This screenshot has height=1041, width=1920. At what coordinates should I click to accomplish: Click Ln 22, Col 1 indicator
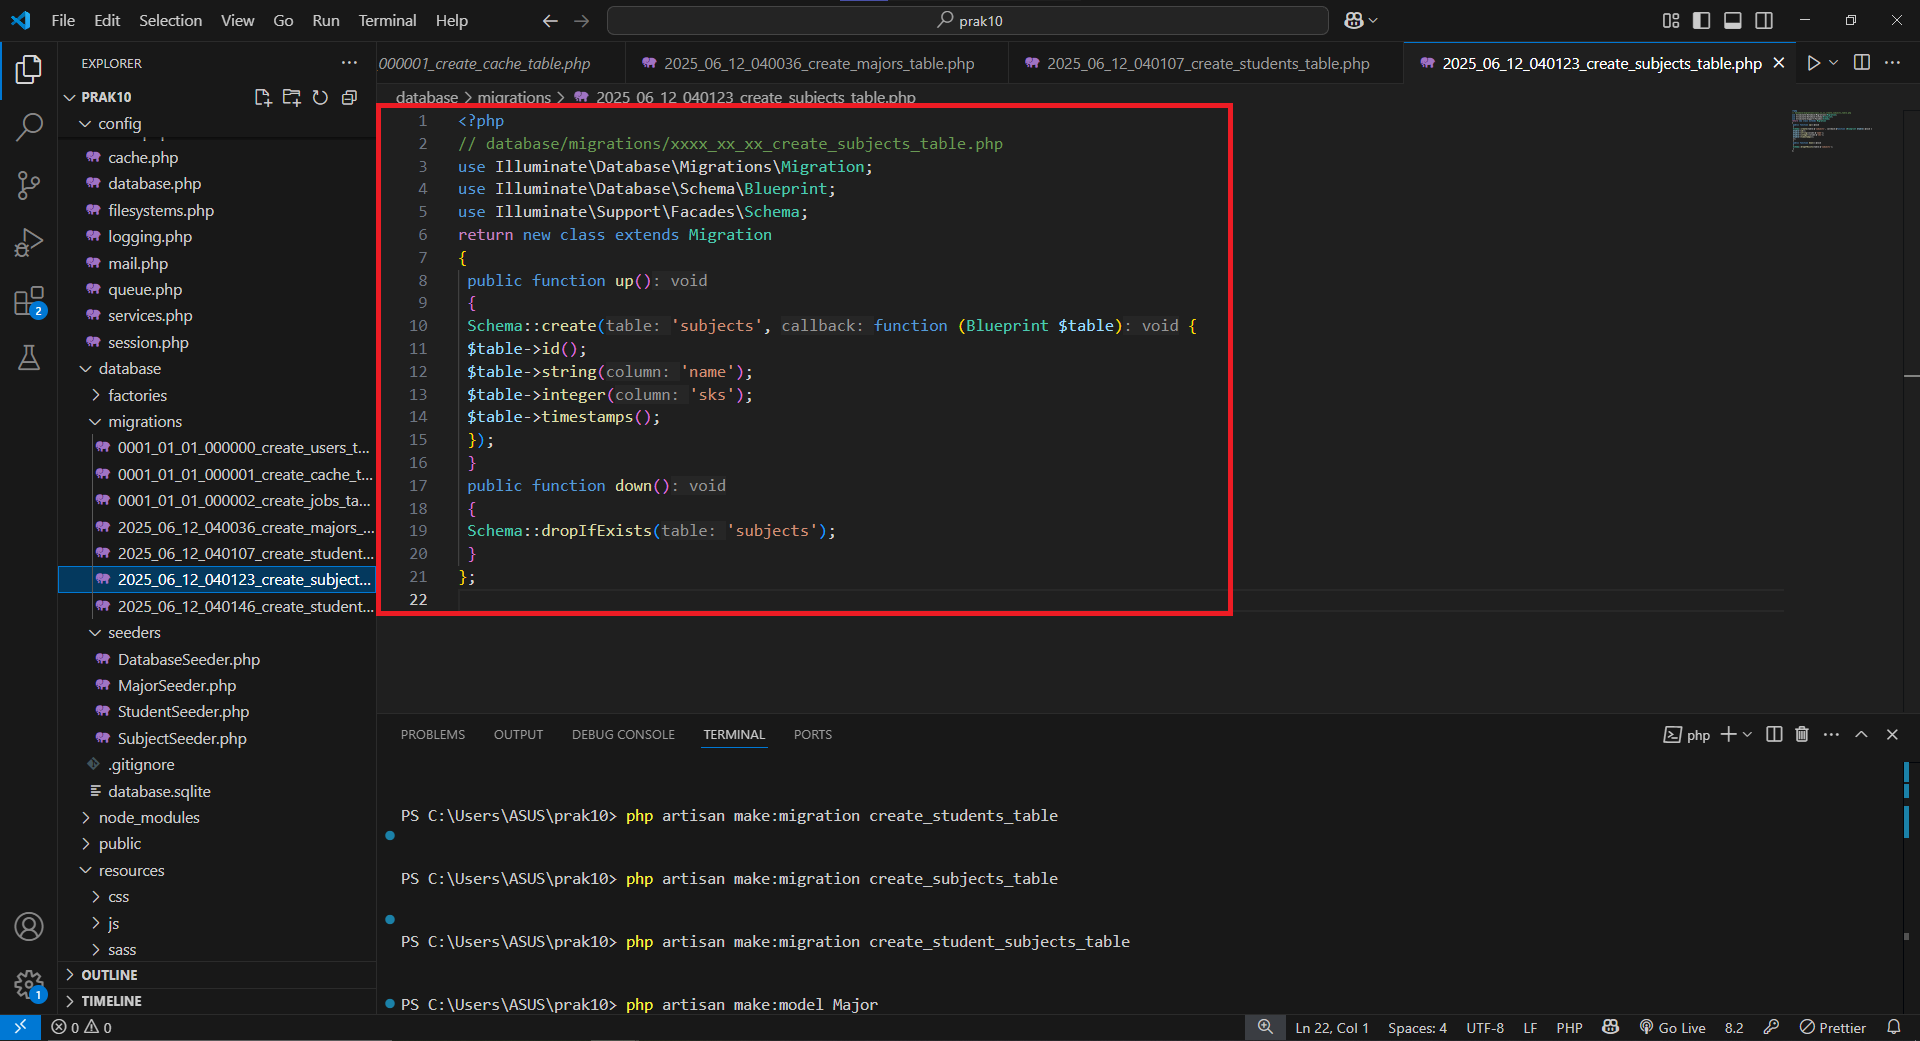pyautogui.click(x=1331, y=1027)
